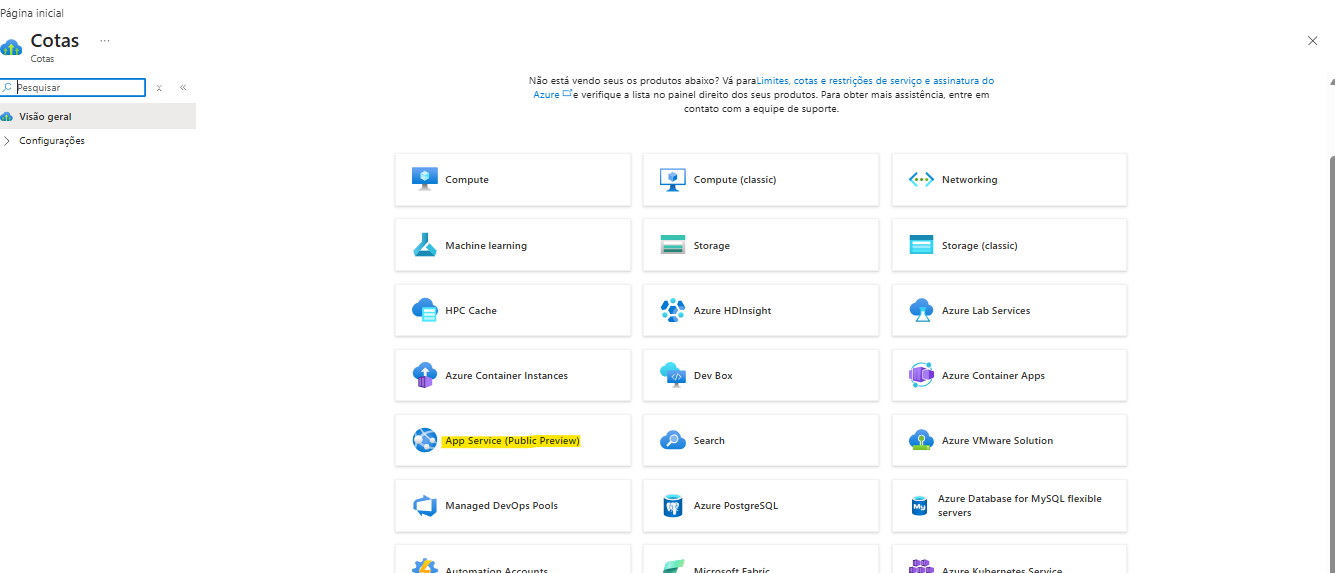Click the App Service (Public Preview) icon
This screenshot has height=573, width=1335.
pyautogui.click(x=425, y=440)
